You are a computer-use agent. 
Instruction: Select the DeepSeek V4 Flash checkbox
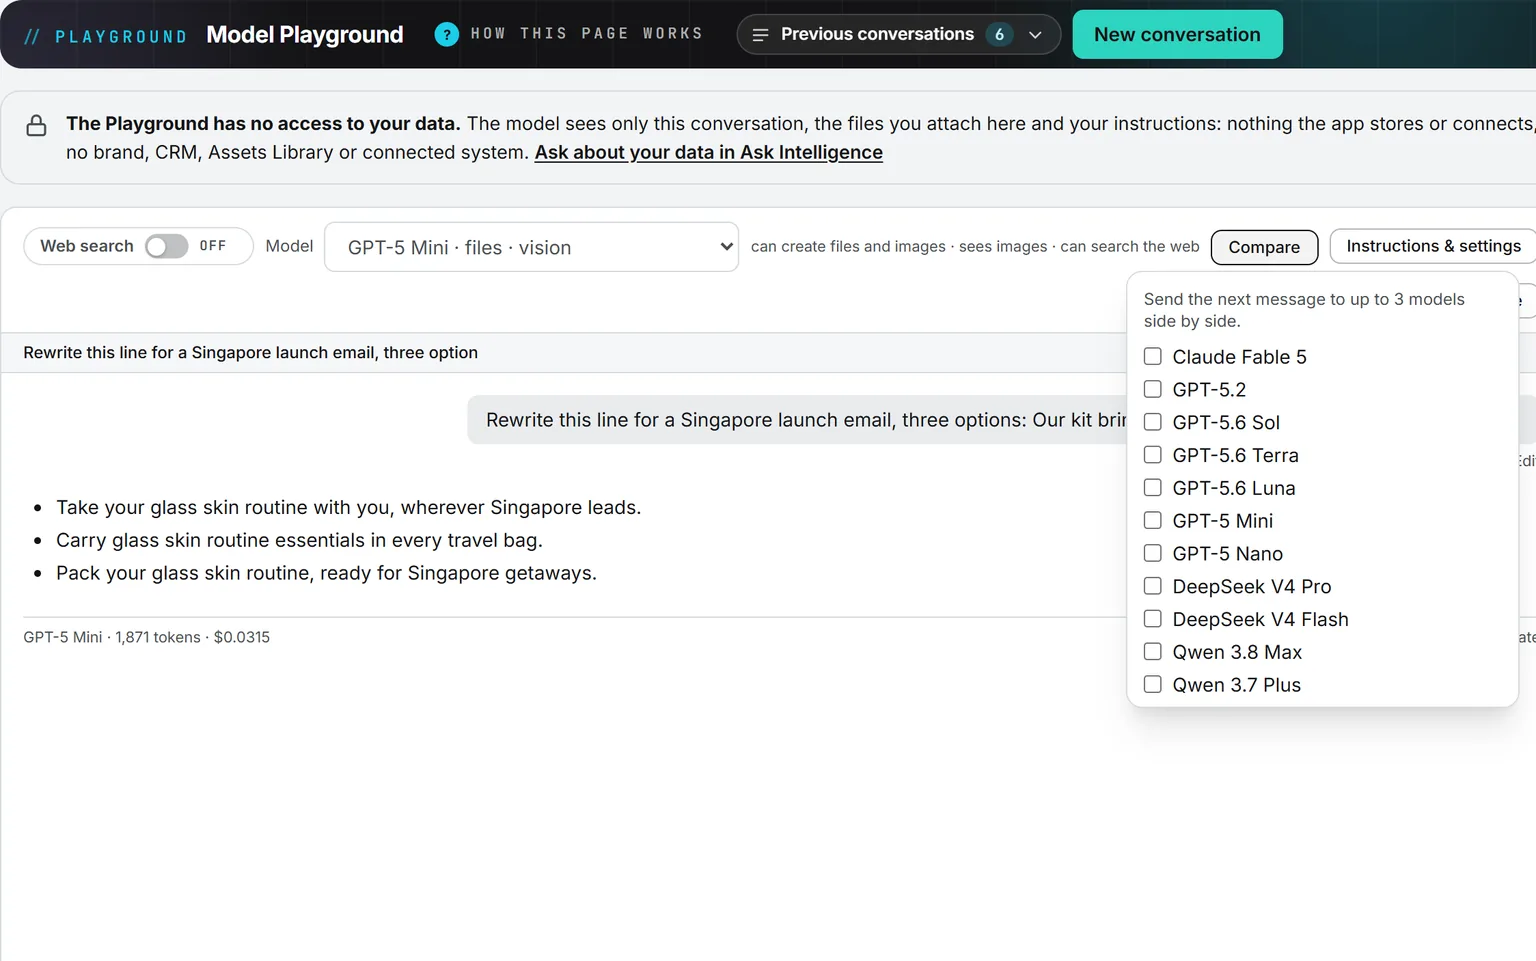[x=1153, y=619]
